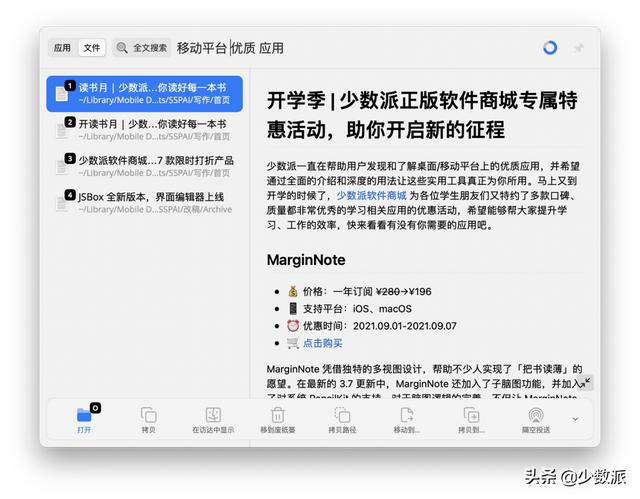The height and width of the screenshot is (499, 640).
Task: Click the document icon of result 3 少数派软件商城
Action: 62,166
